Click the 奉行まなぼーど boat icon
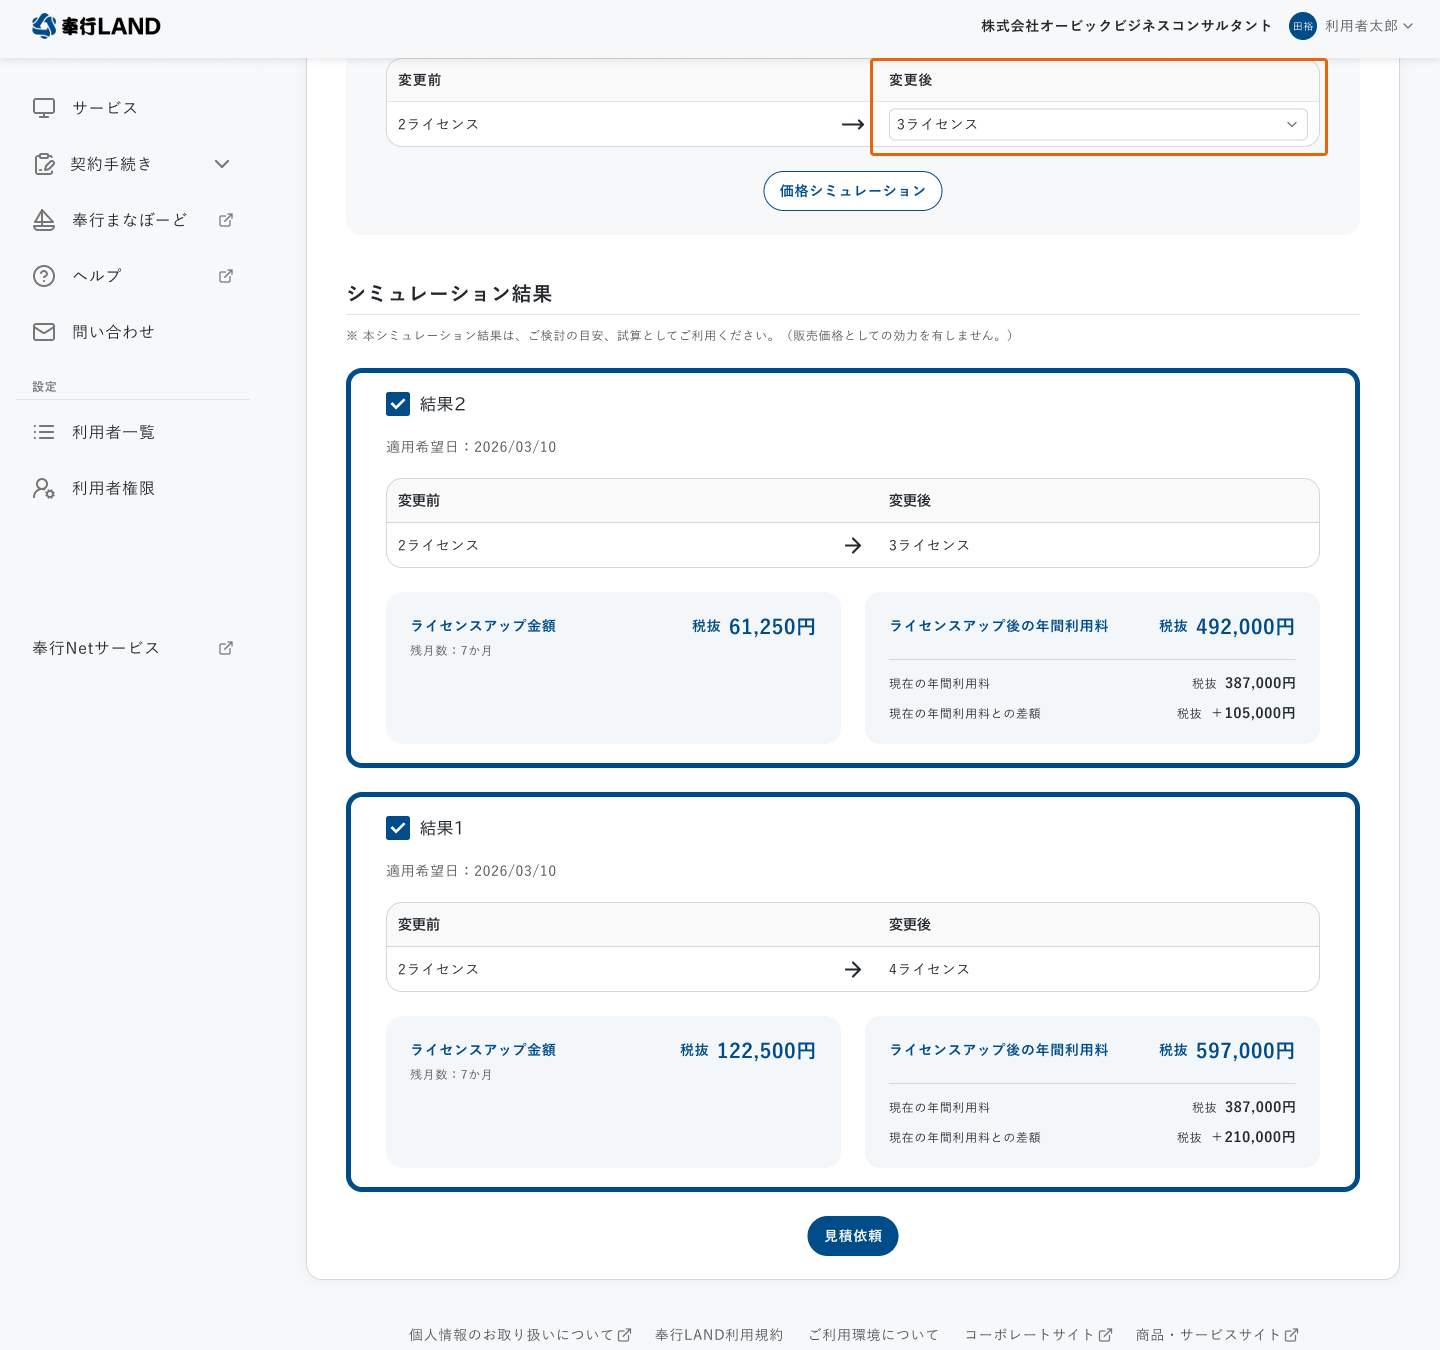Screen dimensions: 1440x1350 click(x=44, y=220)
